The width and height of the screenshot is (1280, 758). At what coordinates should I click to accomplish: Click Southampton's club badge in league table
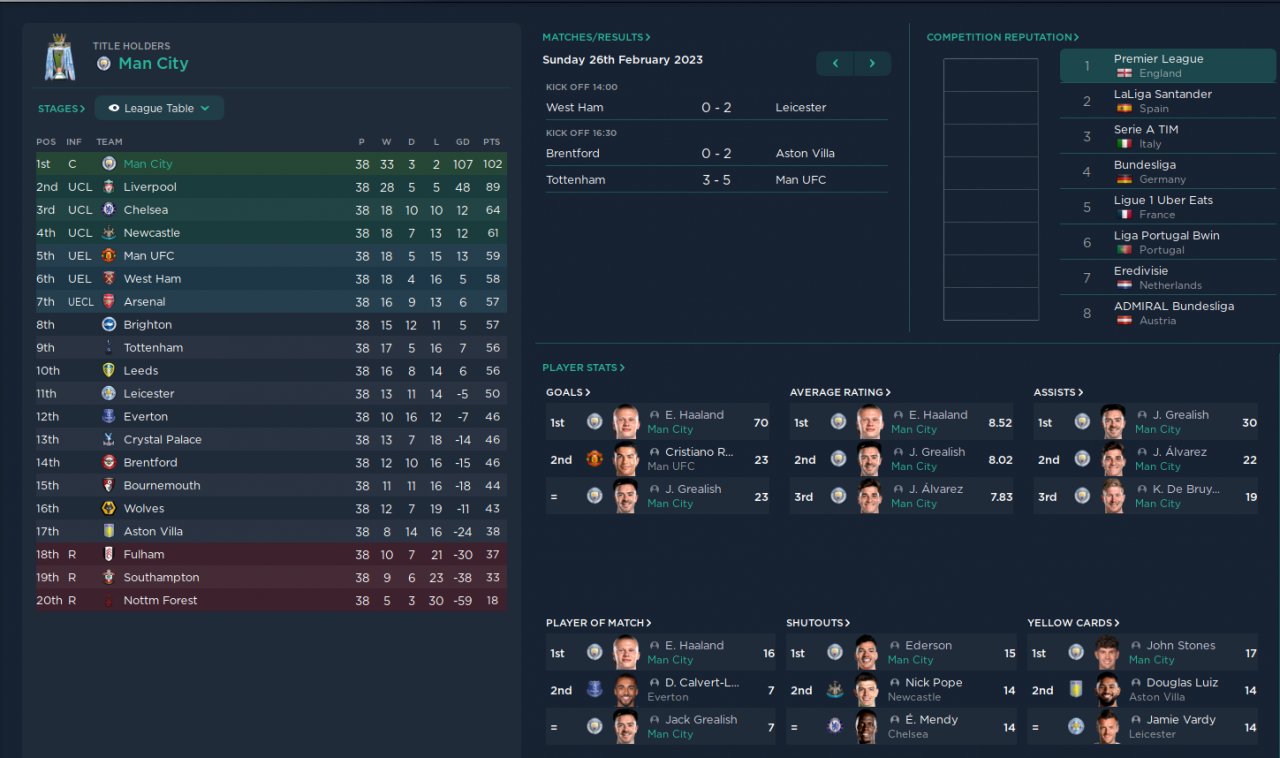(x=109, y=578)
